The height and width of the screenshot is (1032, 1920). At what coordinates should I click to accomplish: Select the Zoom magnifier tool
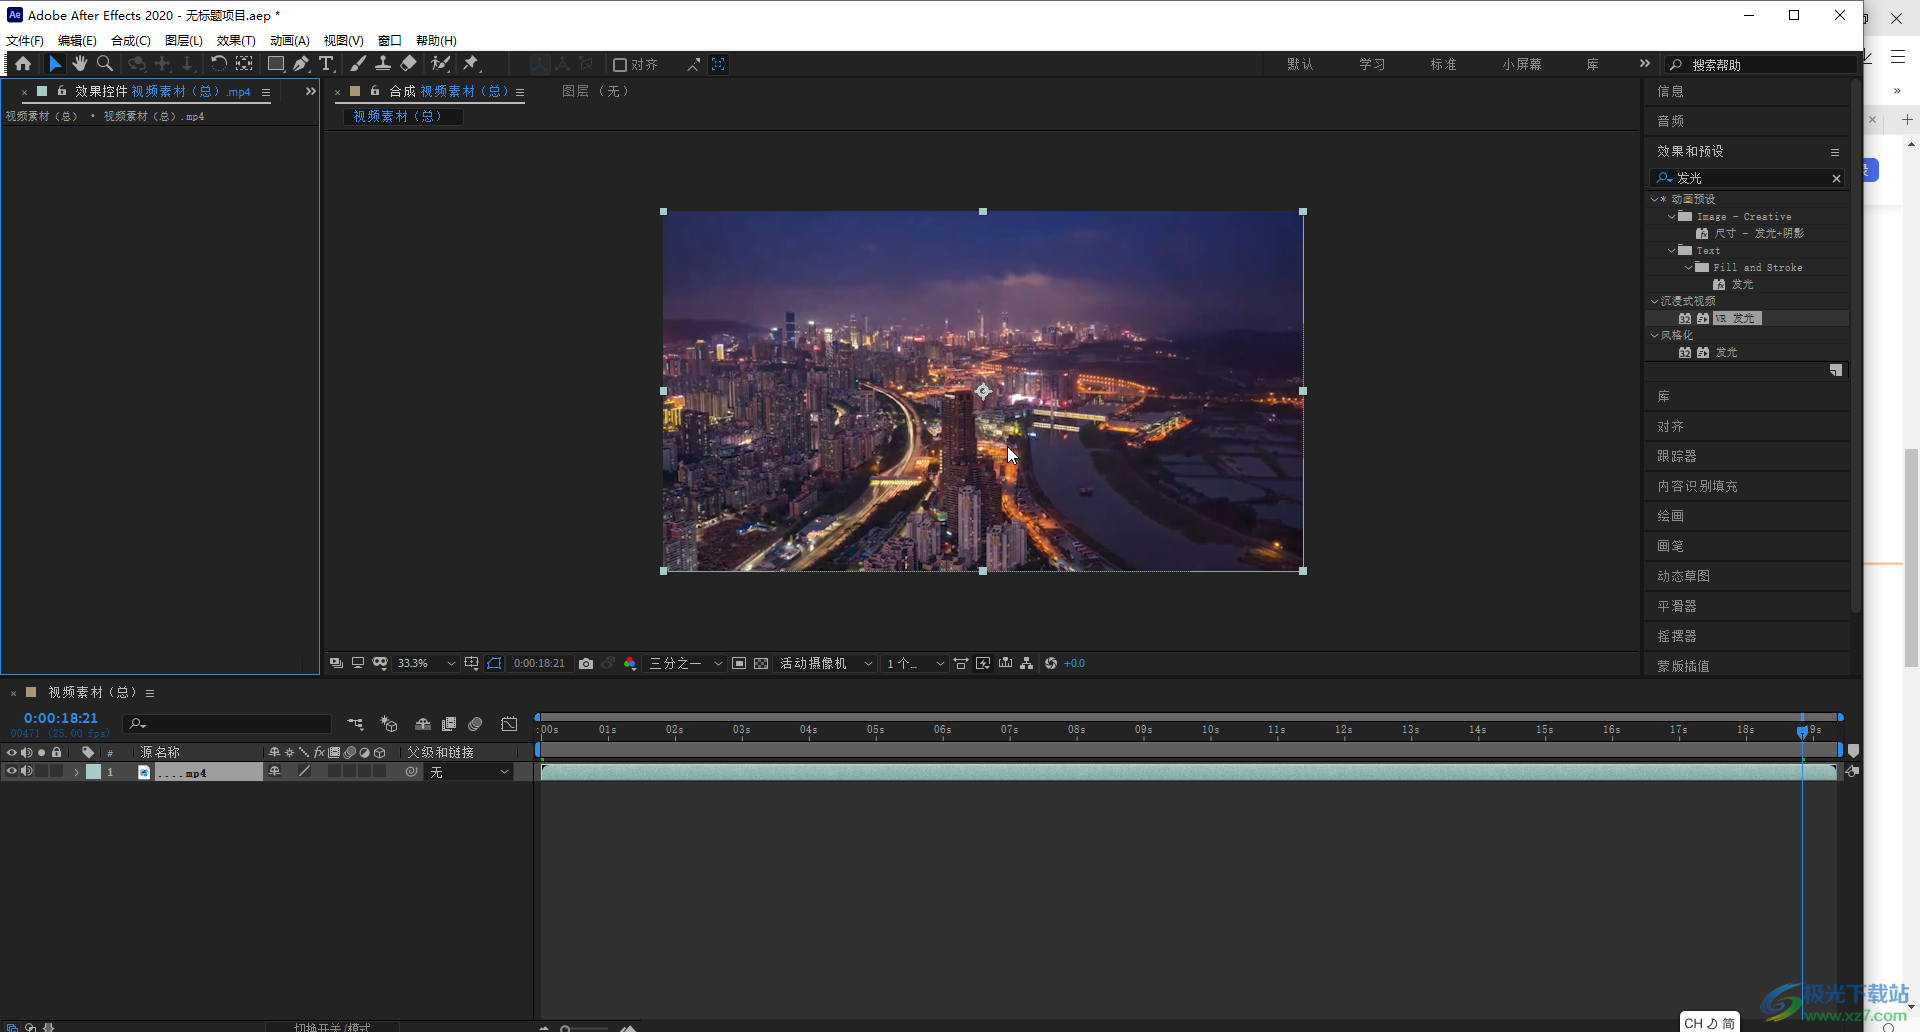(x=105, y=64)
